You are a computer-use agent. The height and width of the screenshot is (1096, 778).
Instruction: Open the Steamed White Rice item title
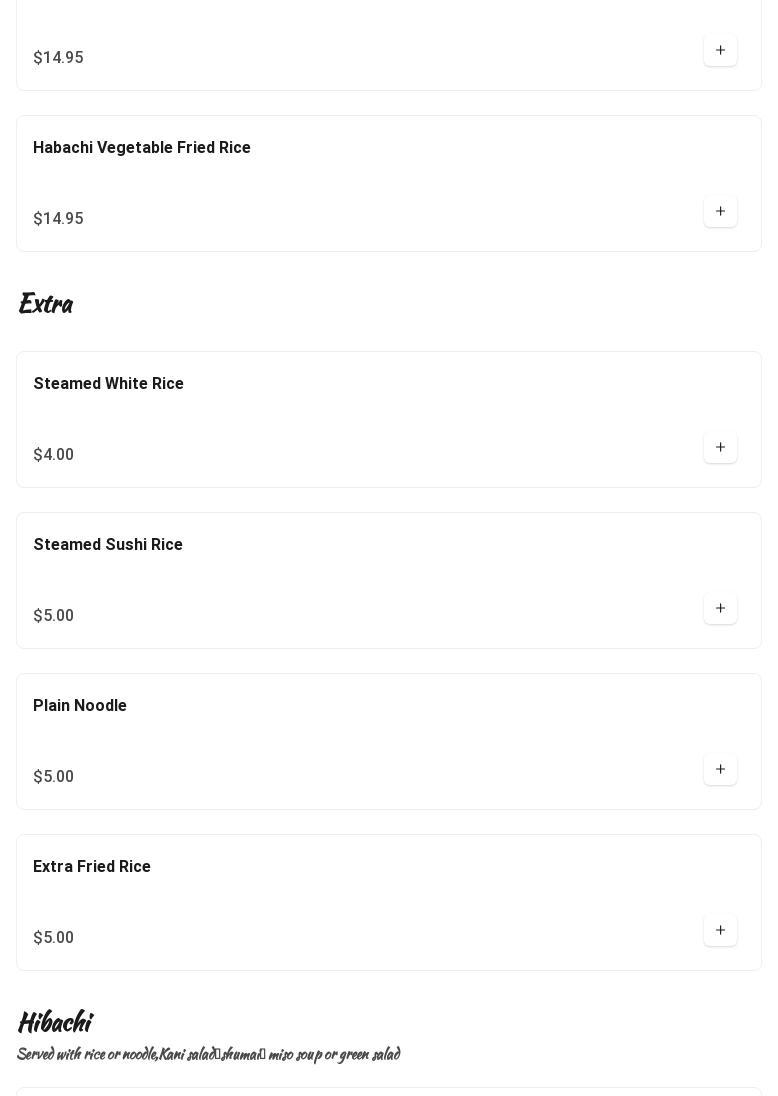(108, 384)
